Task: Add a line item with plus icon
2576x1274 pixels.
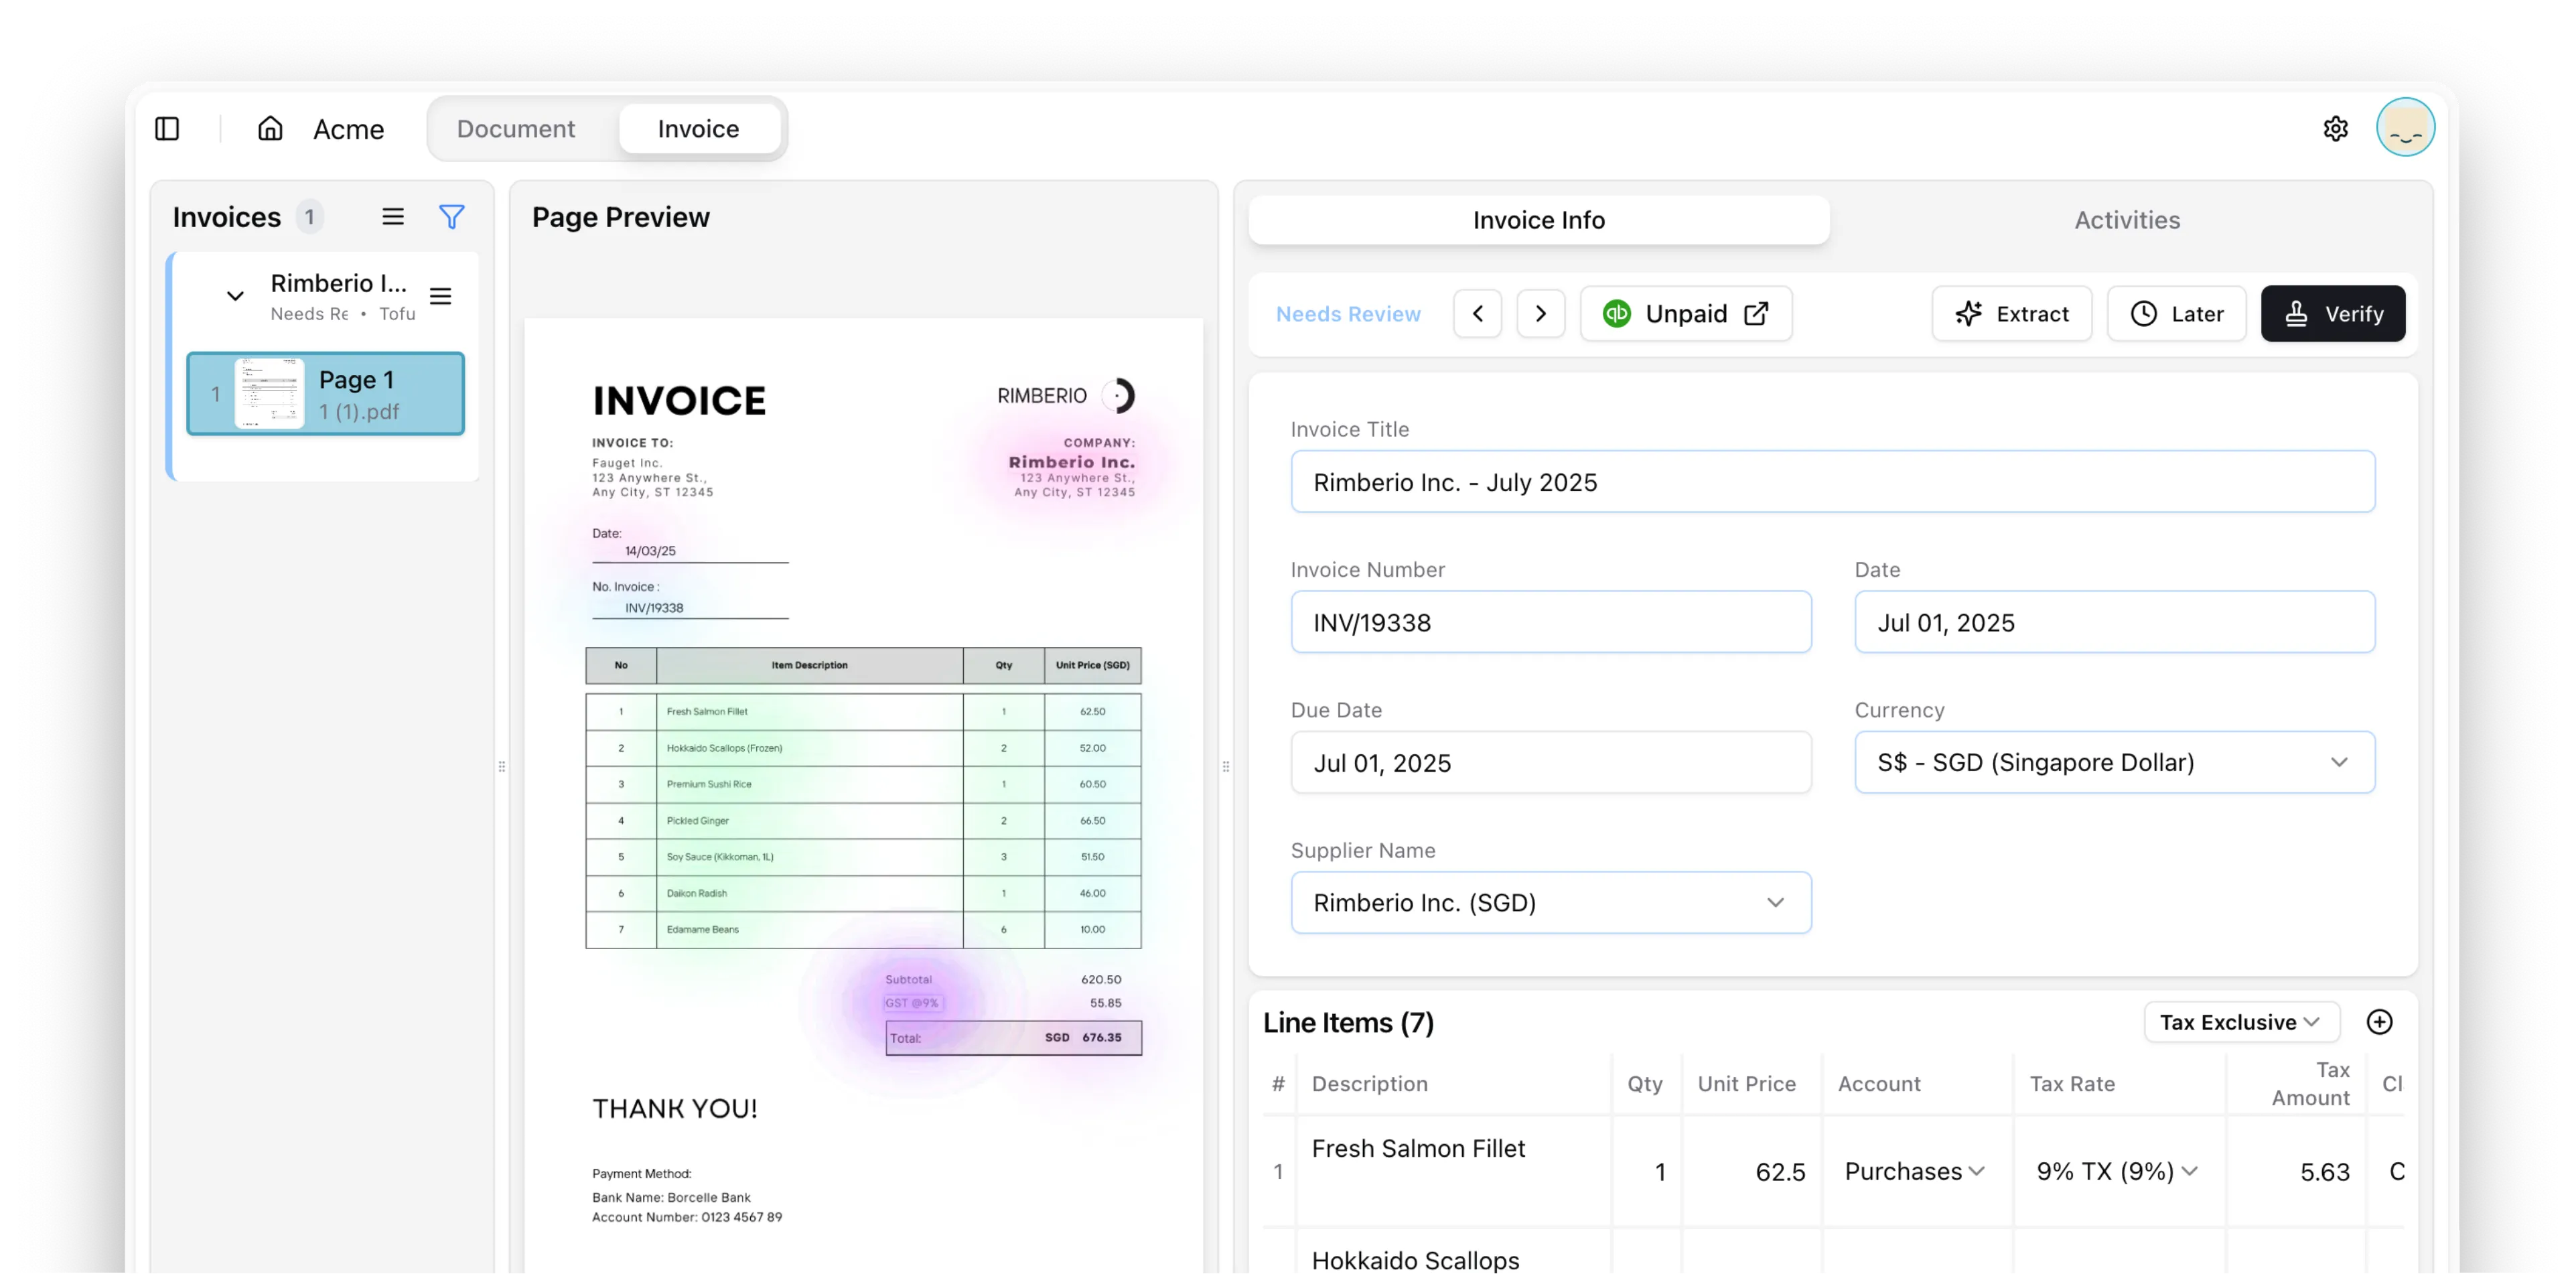Action: click(x=2379, y=1022)
